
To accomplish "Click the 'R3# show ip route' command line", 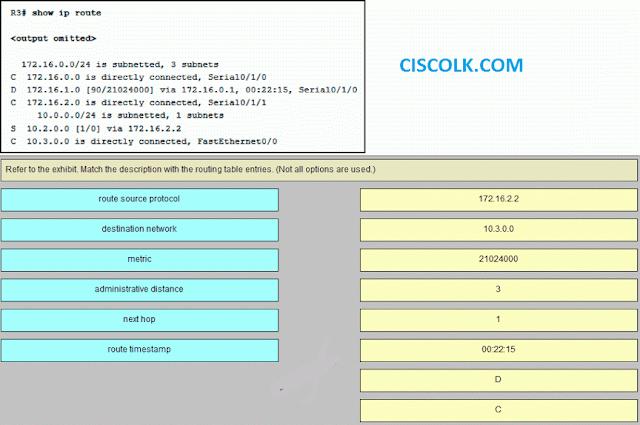I will (x=56, y=13).
